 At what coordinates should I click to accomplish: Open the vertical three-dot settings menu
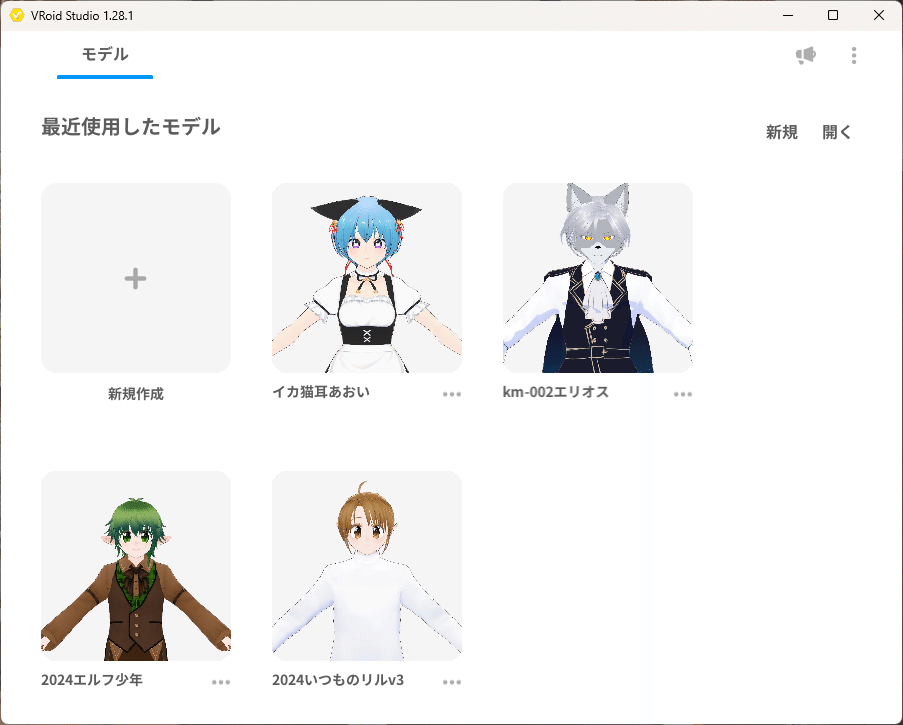pos(854,55)
